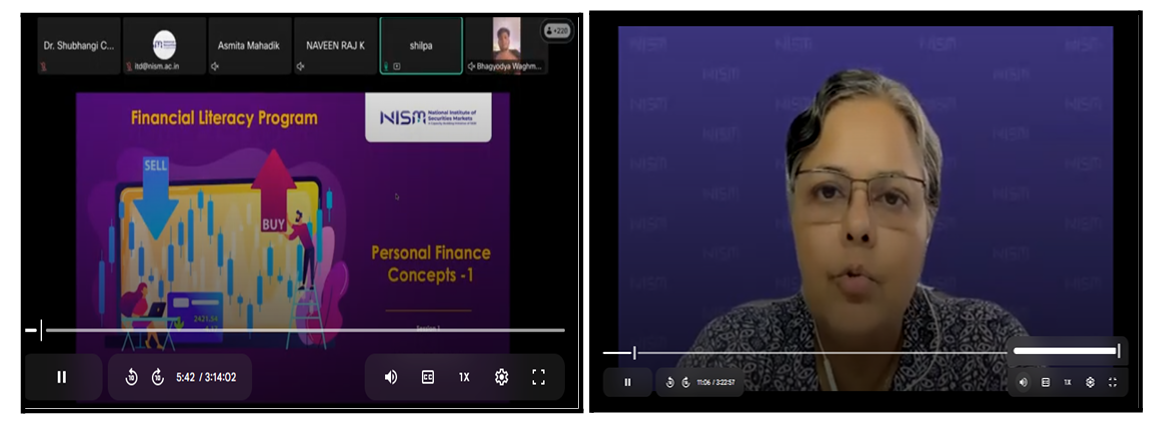Viewport: 1162px width, 430px height.
Task: Toggle captions icon on right video
Action: [x=1045, y=382]
